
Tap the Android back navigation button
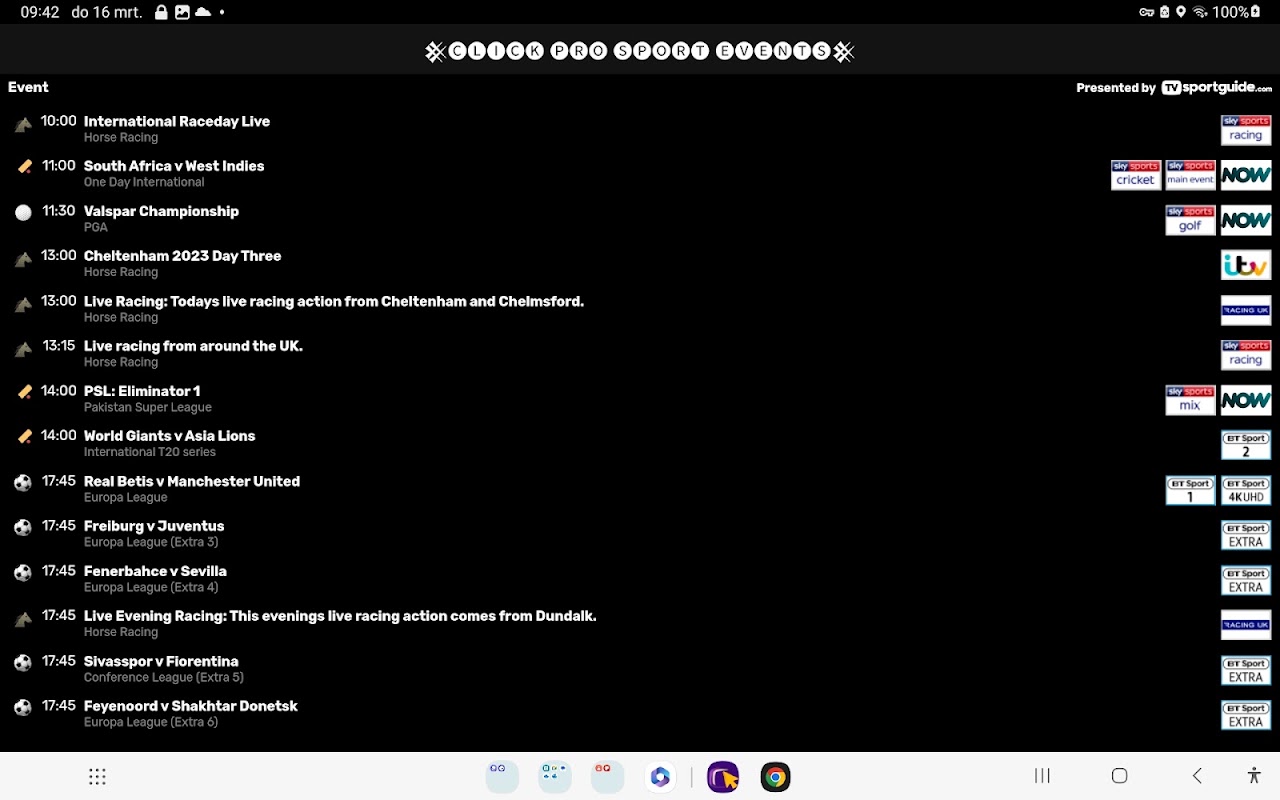click(1197, 776)
